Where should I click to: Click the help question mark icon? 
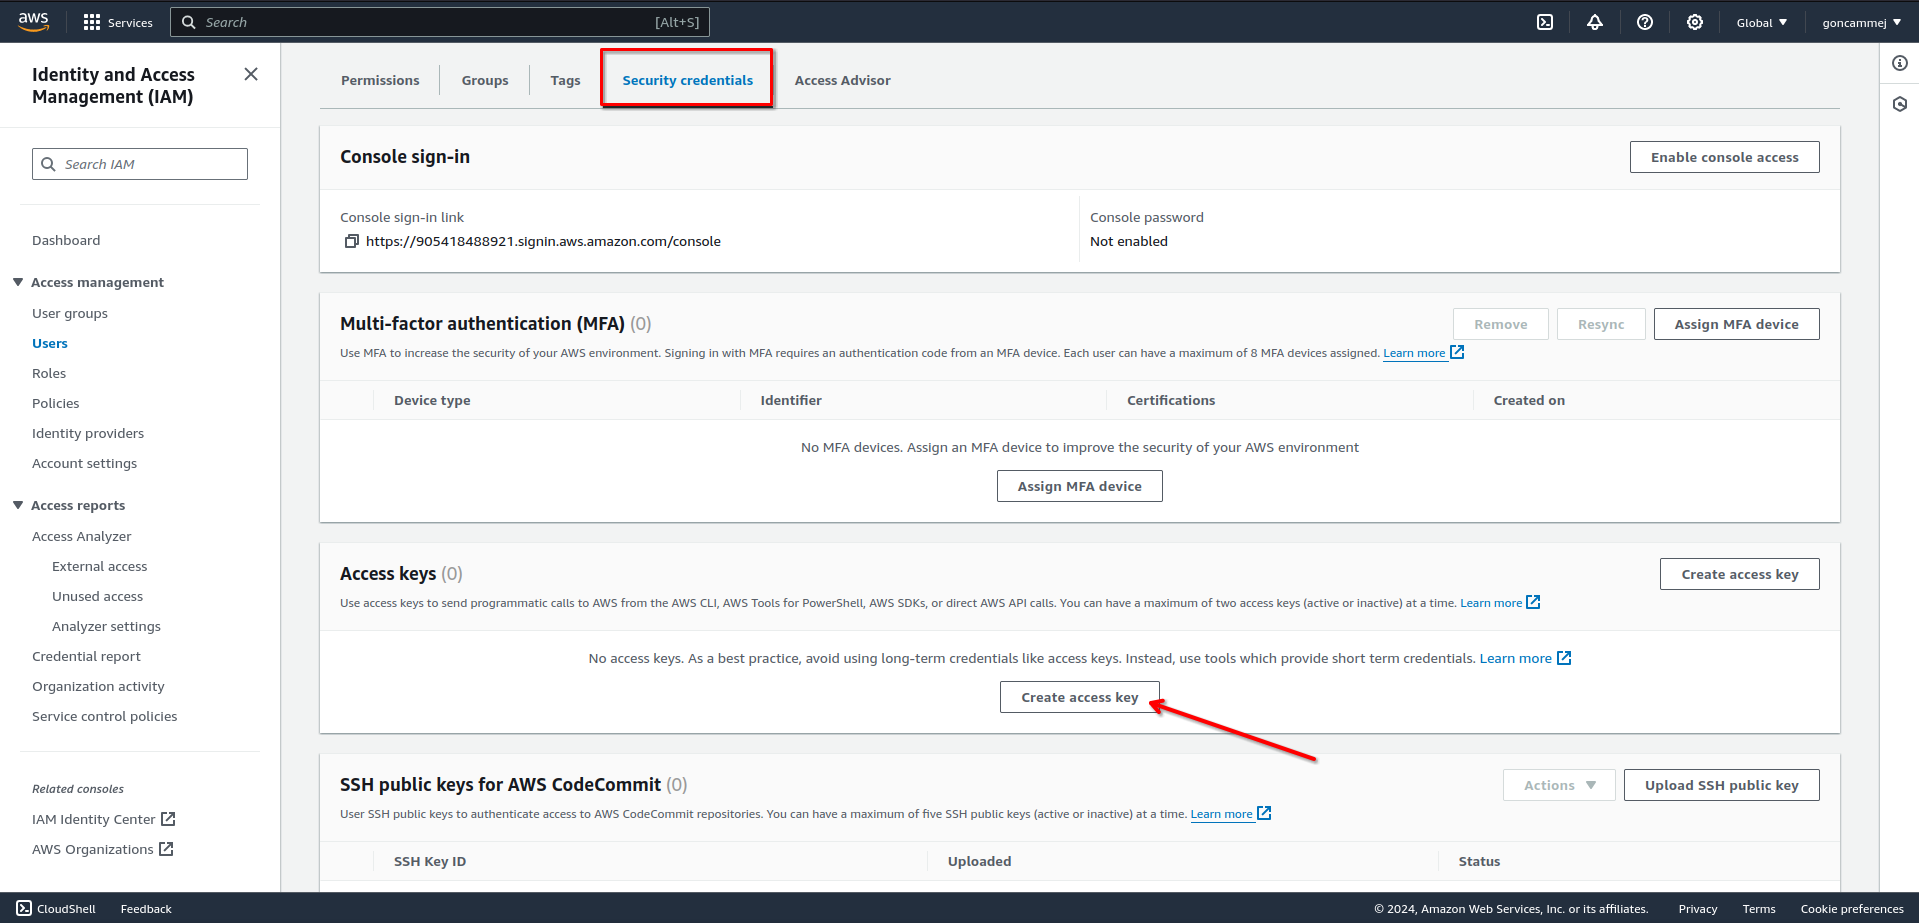1645,22
